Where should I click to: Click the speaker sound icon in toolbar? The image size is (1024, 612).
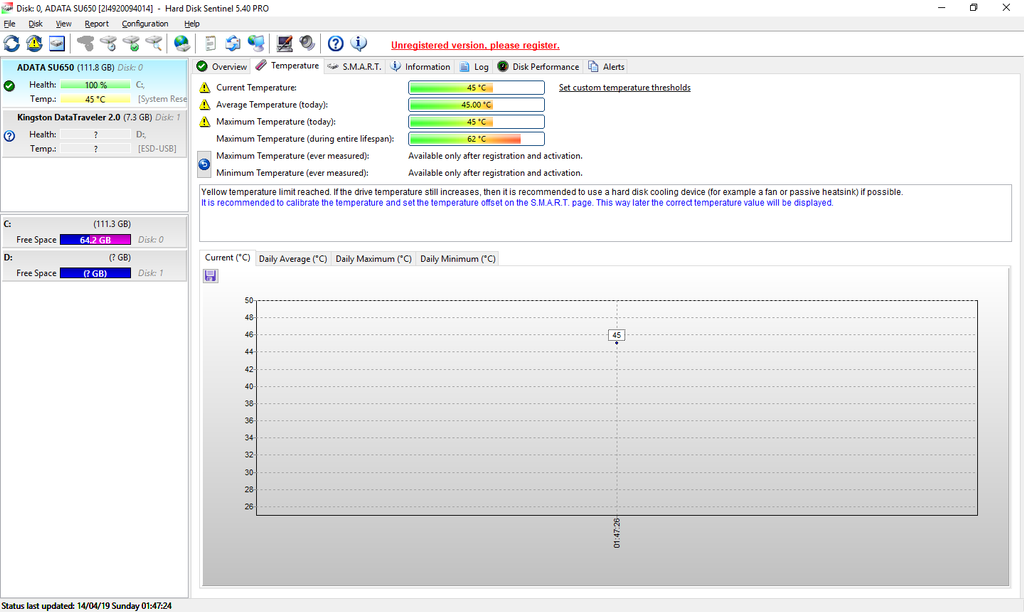click(x=307, y=43)
